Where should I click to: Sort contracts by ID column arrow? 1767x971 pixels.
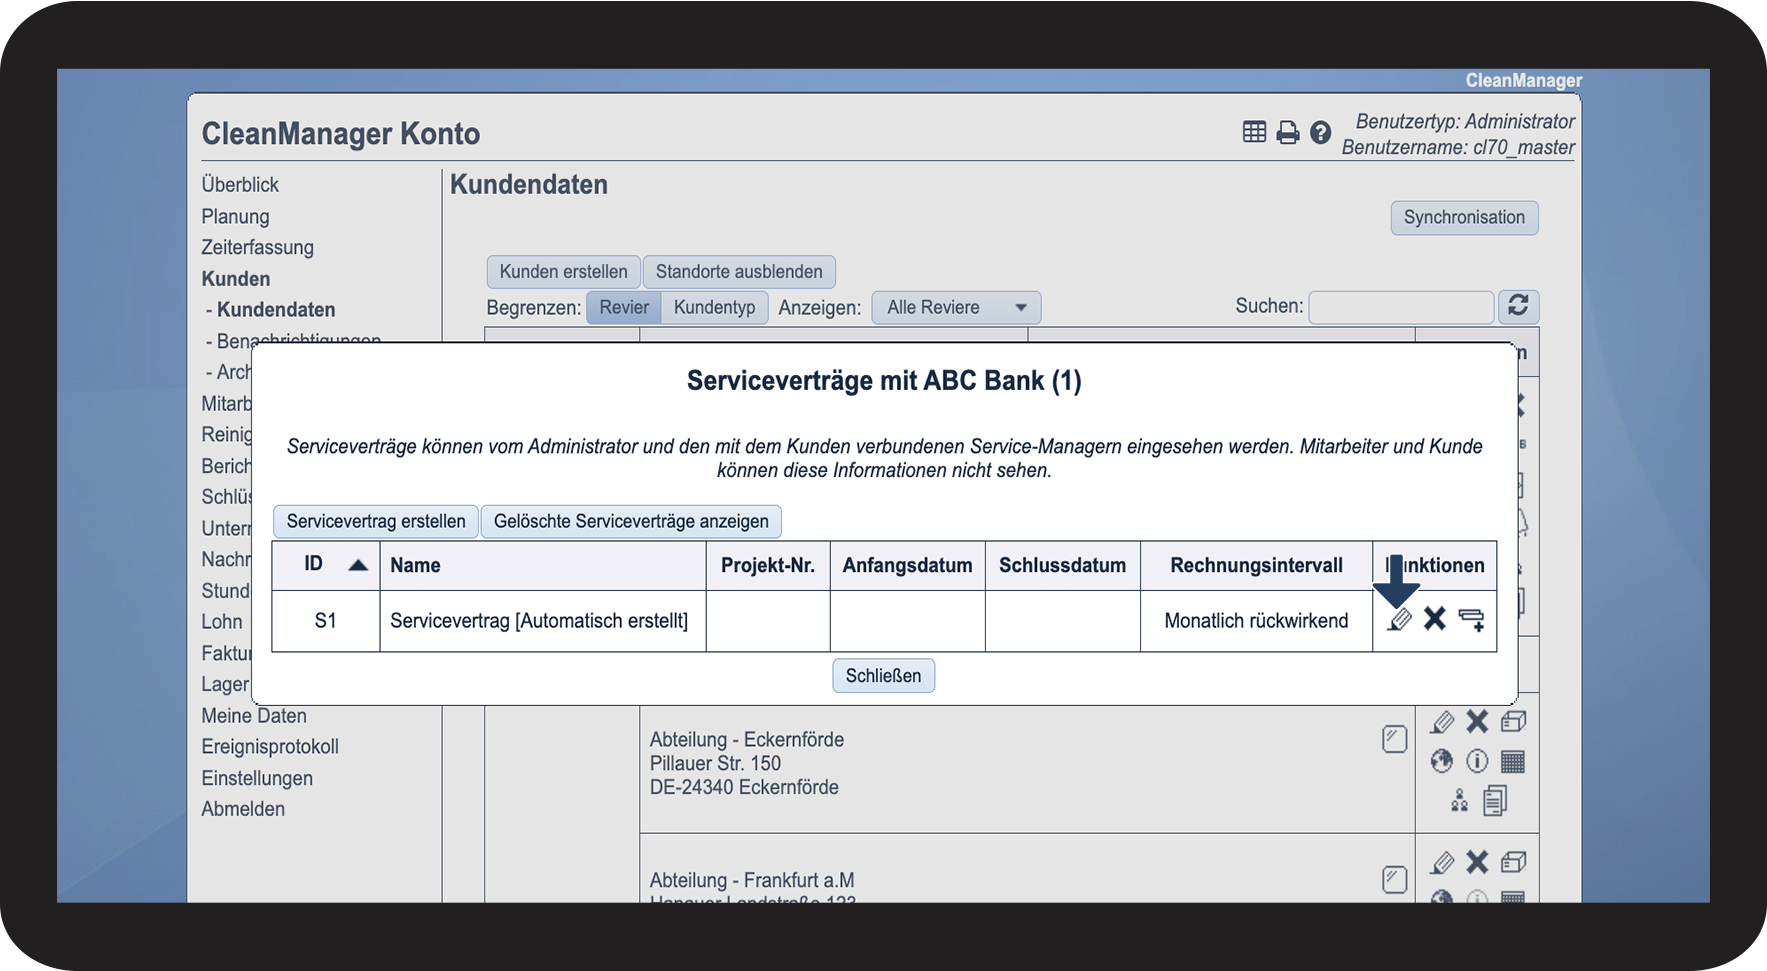click(x=358, y=565)
